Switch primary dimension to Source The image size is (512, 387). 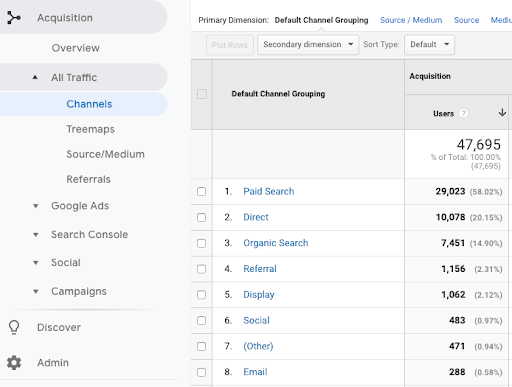coord(466,20)
